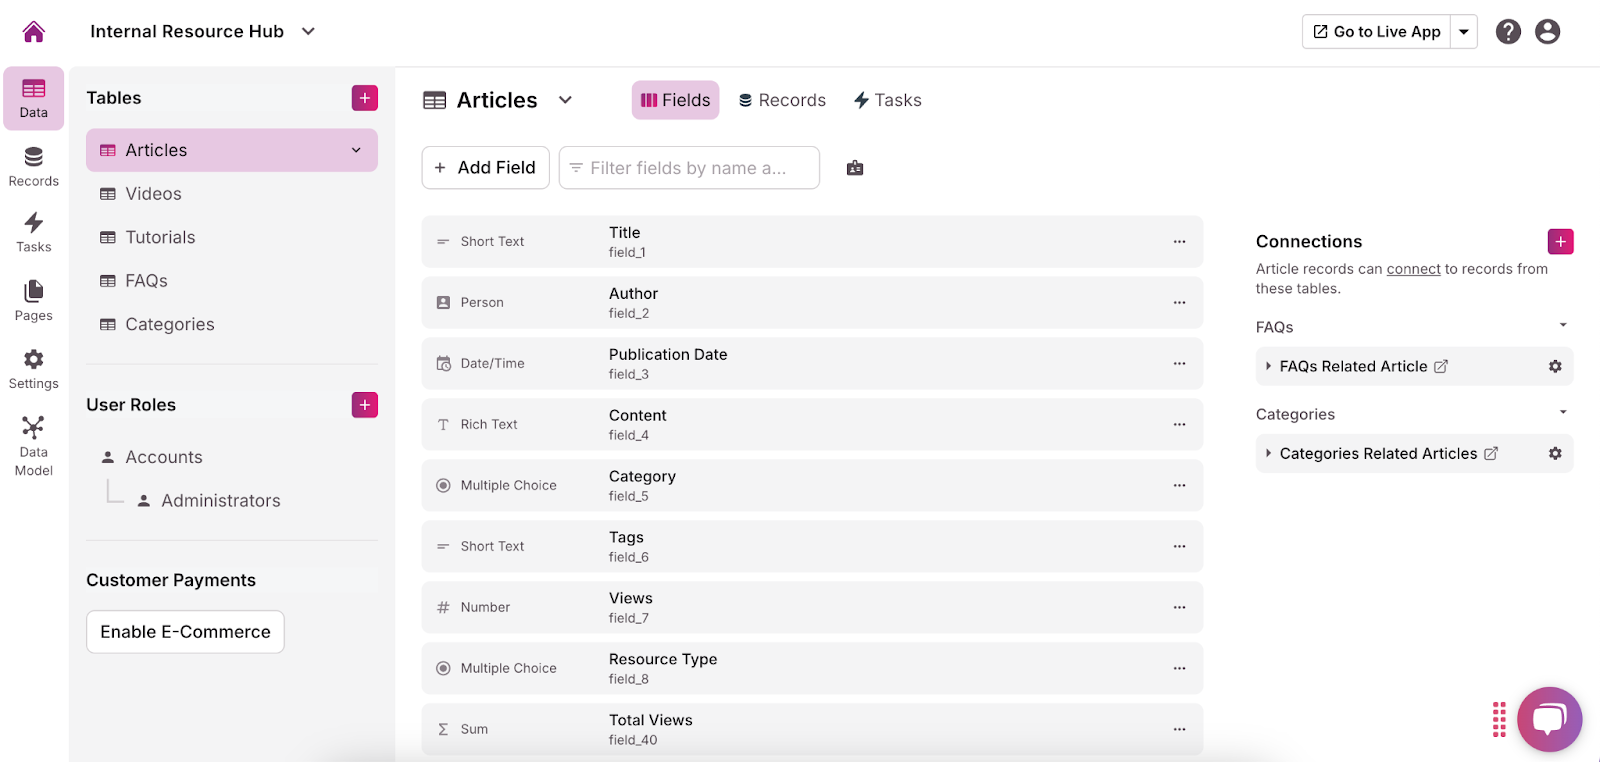The width and height of the screenshot is (1600, 762).
Task: Add a new connection with plus icon
Action: tap(1560, 242)
